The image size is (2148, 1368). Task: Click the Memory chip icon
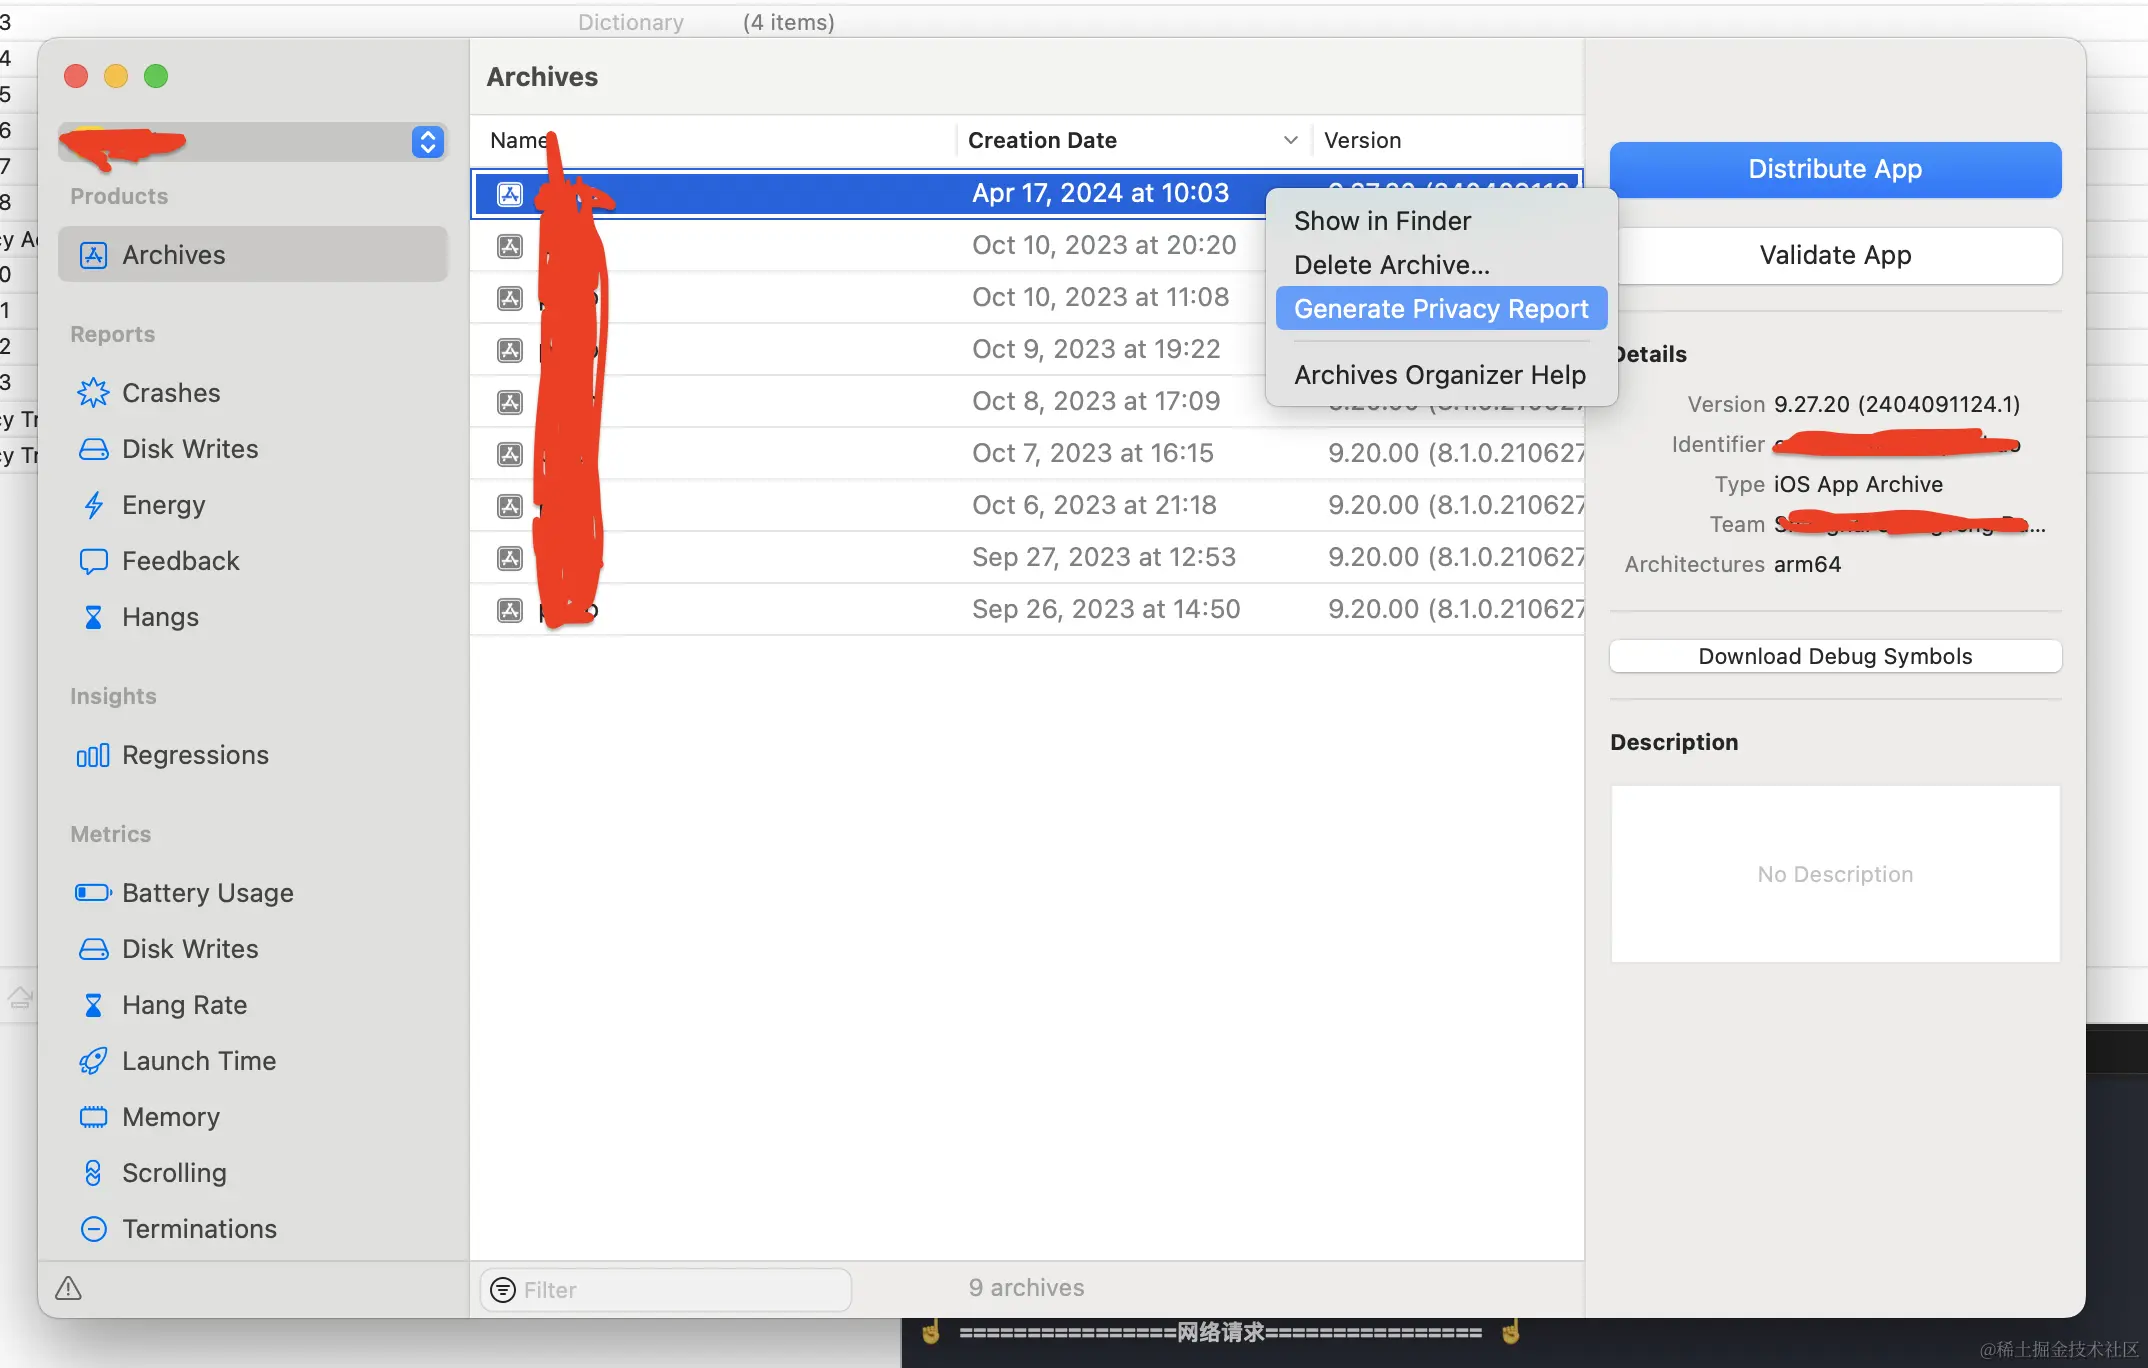(93, 1117)
